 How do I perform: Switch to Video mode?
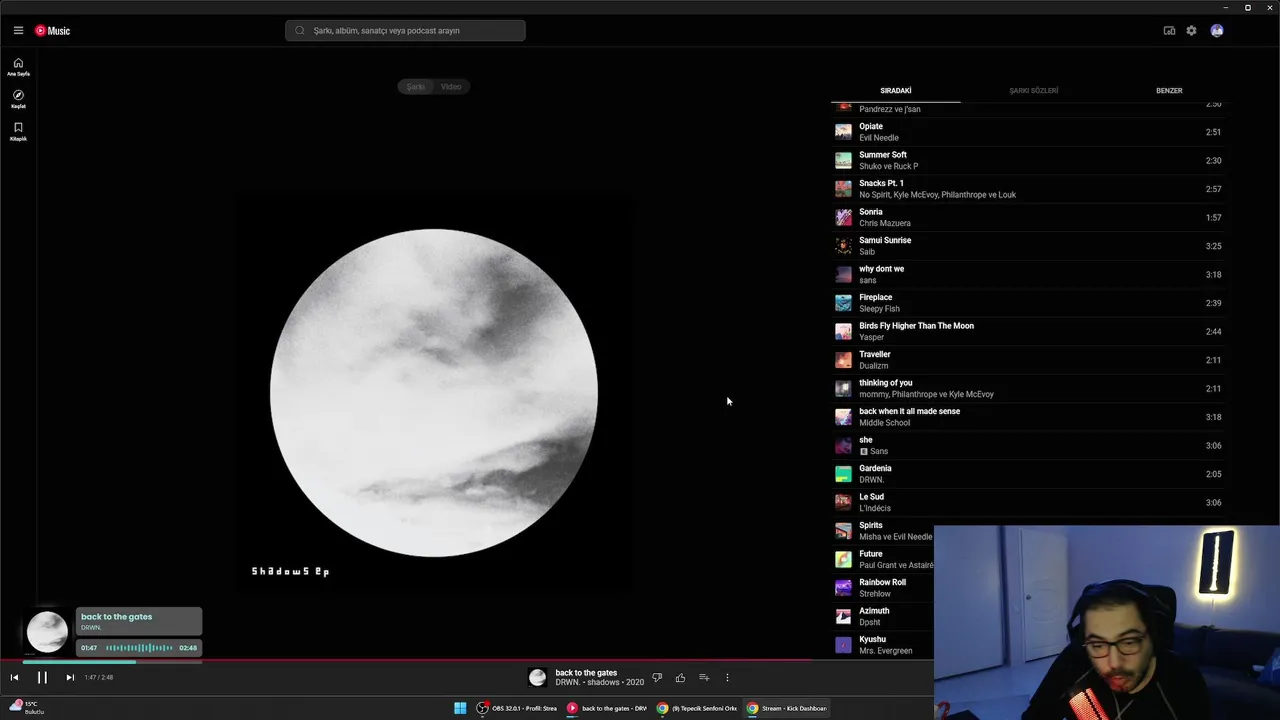pyautogui.click(x=451, y=87)
